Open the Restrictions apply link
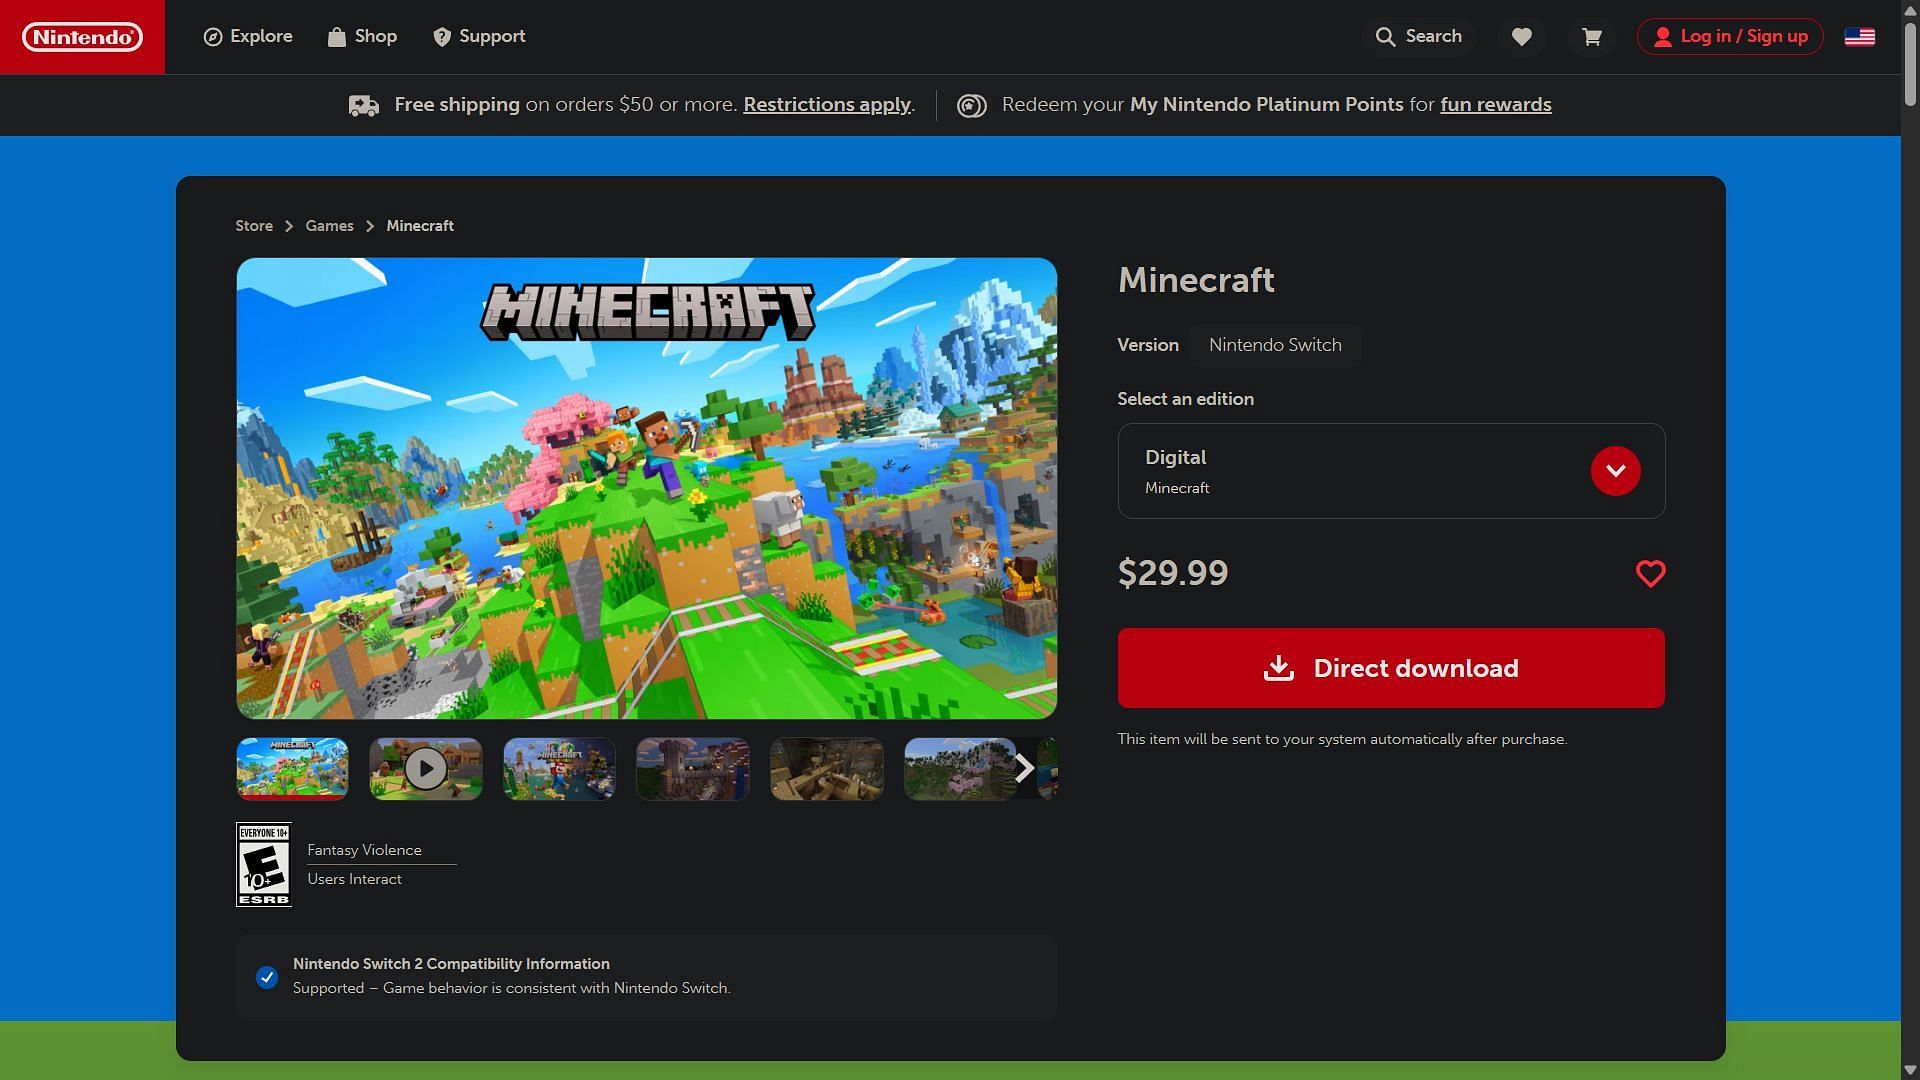Screen dimensions: 1920x1080 click(827, 105)
